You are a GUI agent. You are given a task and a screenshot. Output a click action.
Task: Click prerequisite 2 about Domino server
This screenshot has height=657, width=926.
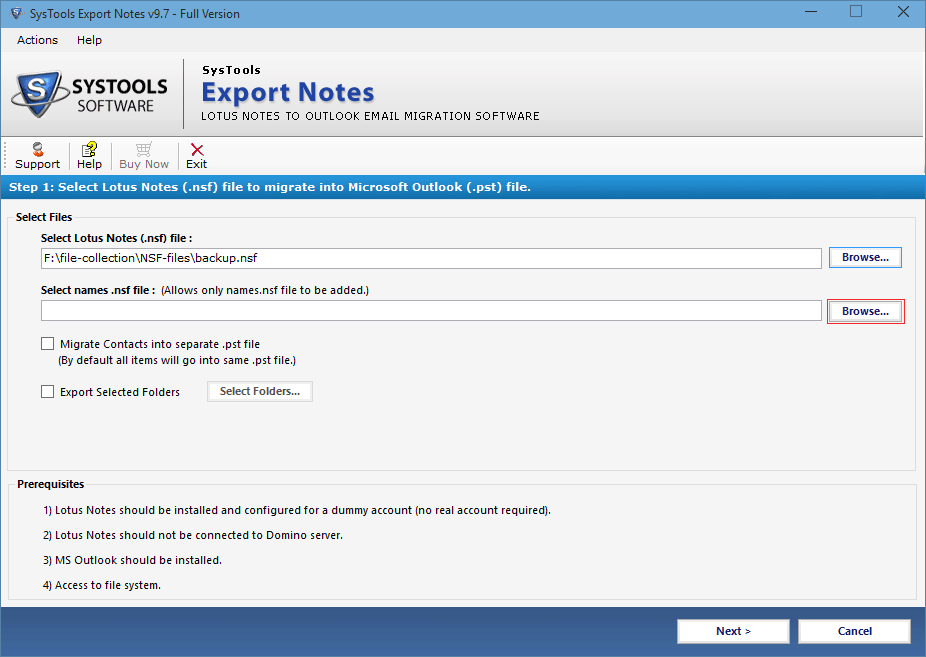pos(193,535)
